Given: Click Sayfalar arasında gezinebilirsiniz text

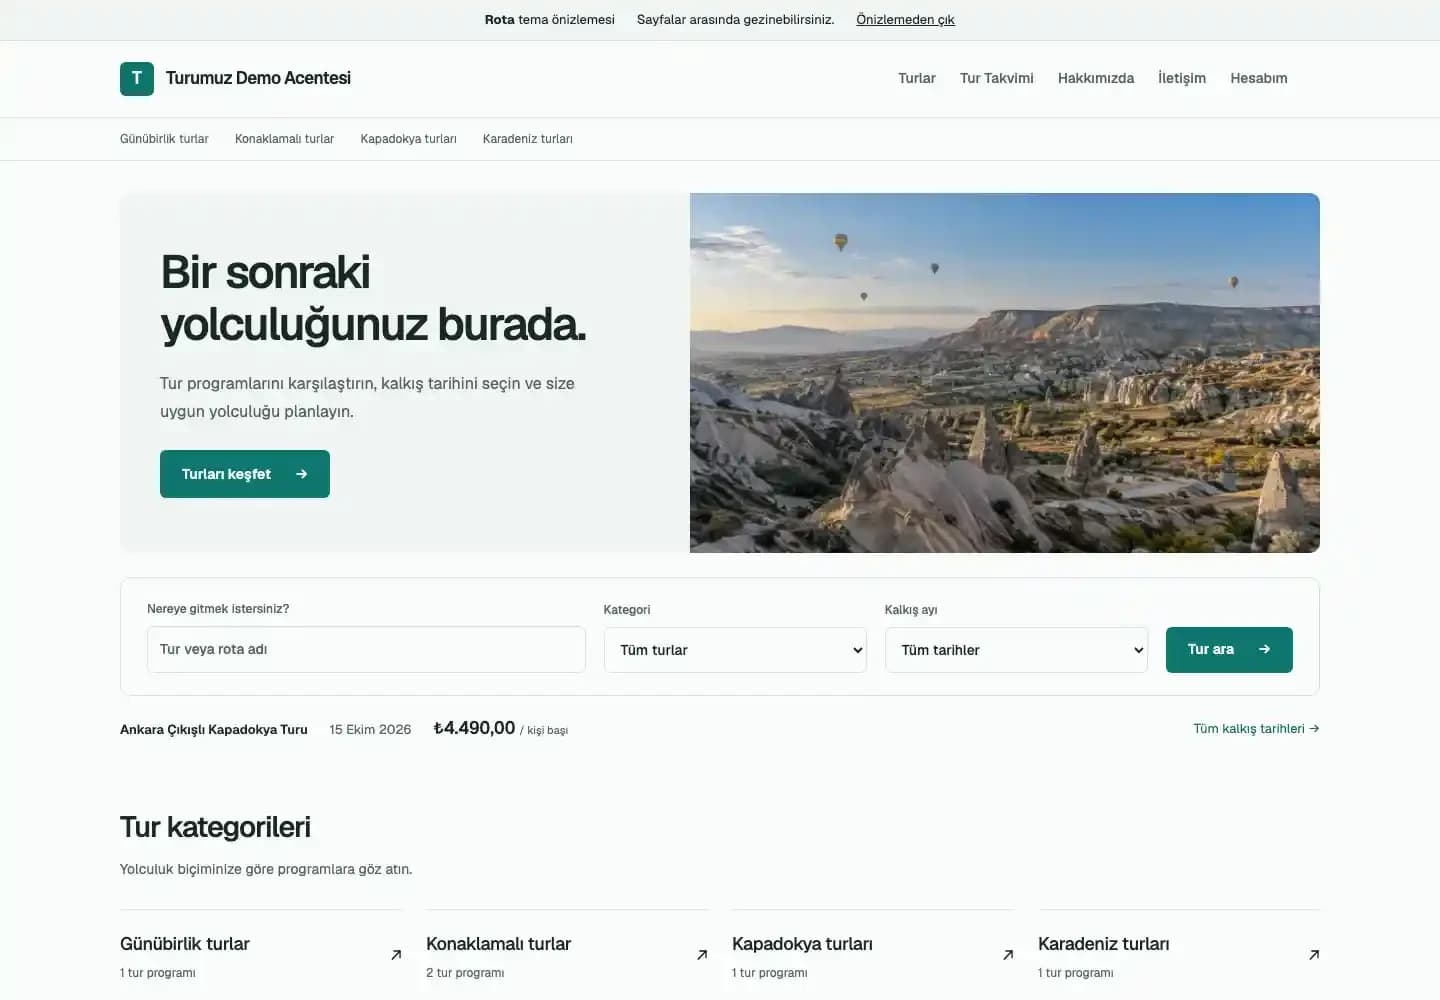Looking at the screenshot, I should pos(736,20).
